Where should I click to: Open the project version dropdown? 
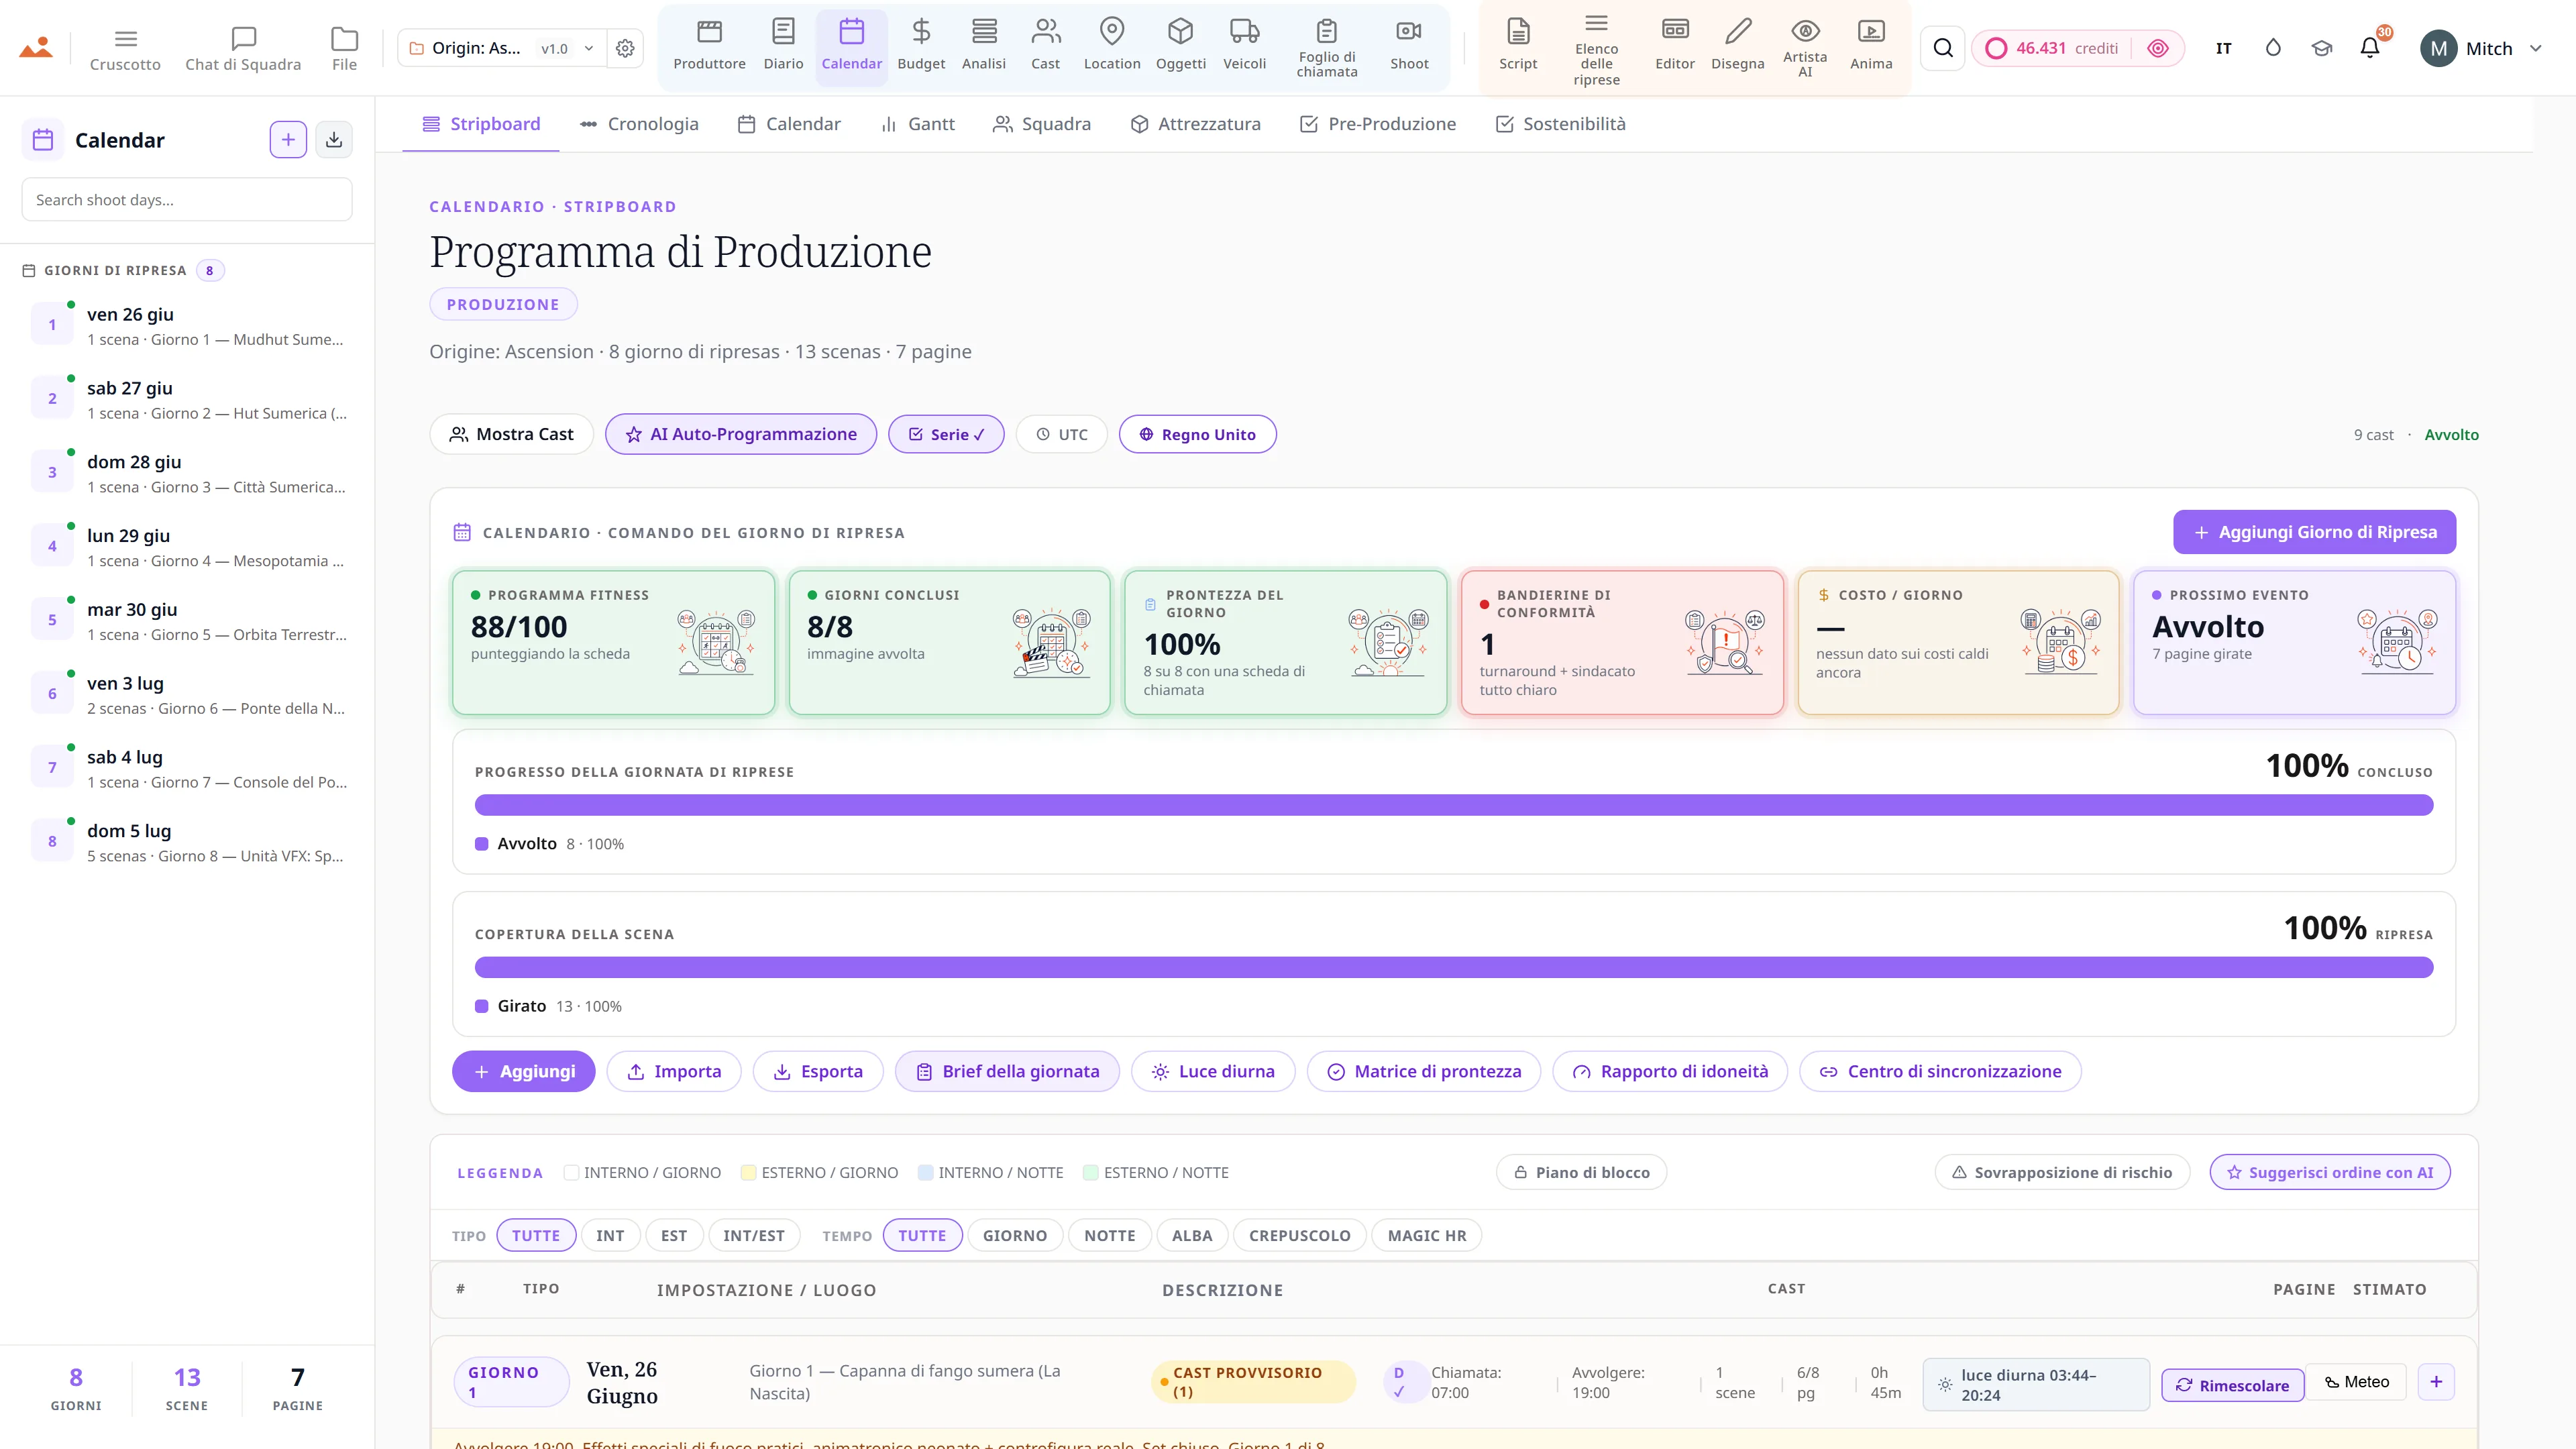[x=567, y=48]
